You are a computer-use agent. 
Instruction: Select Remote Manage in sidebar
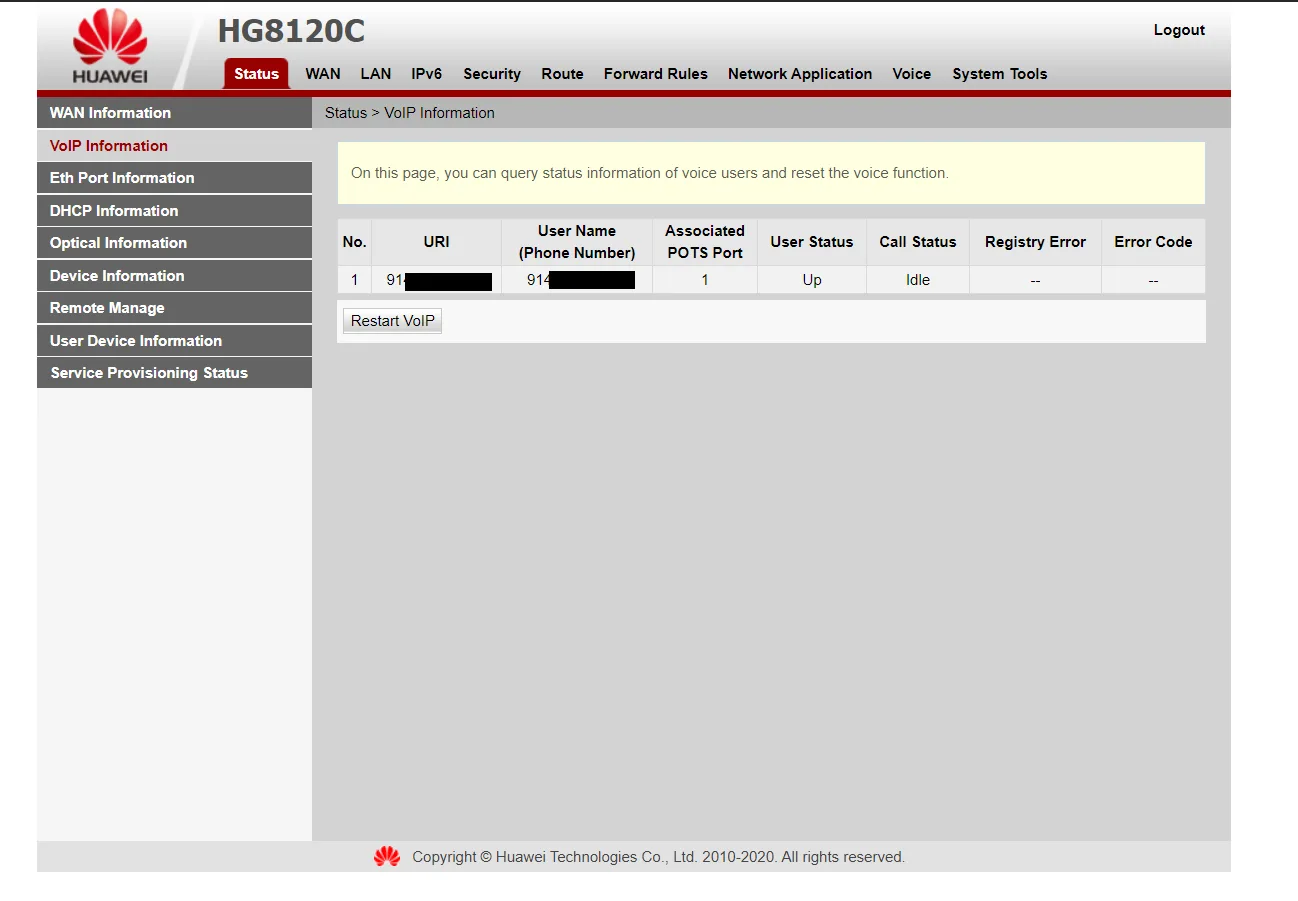point(107,308)
